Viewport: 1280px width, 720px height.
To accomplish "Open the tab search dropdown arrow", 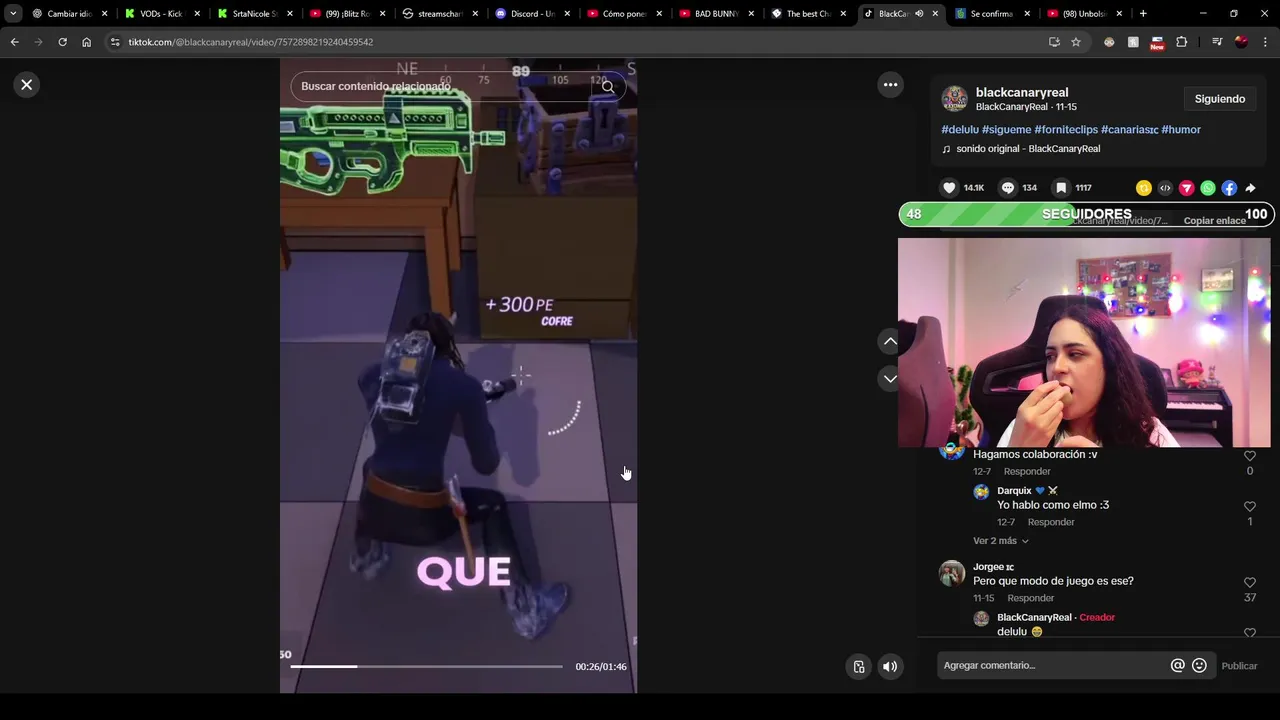I will (x=13, y=14).
